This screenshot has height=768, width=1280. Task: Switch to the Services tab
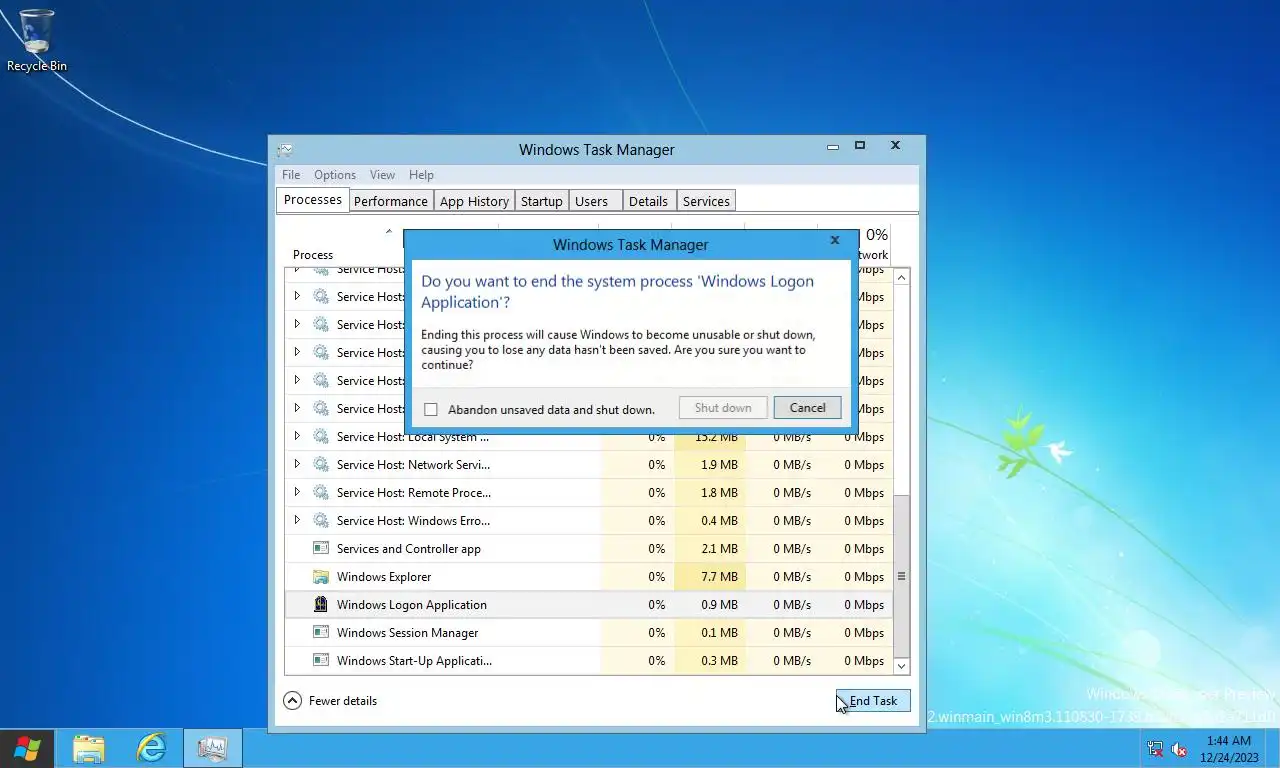point(706,201)
